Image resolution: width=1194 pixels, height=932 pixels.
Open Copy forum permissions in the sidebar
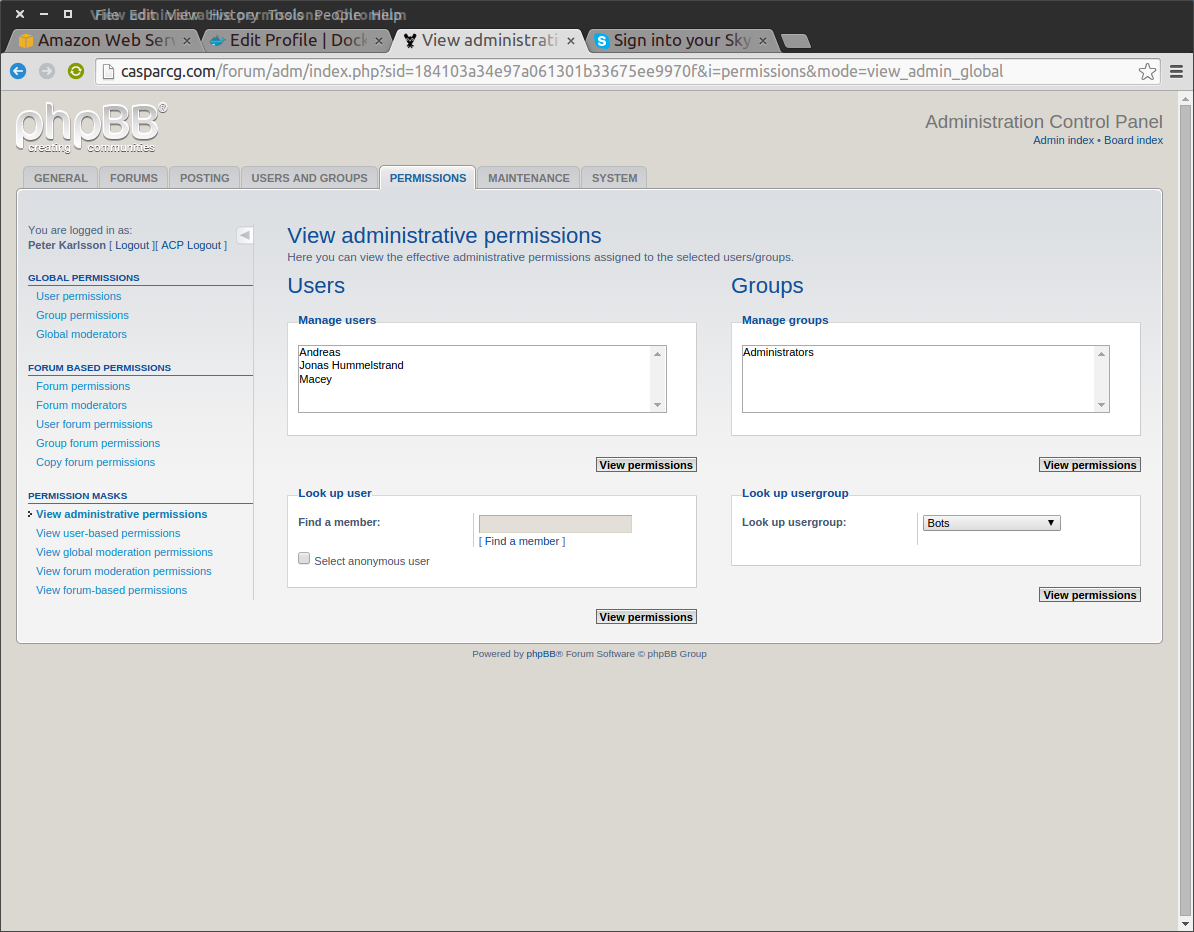[x=95, y=462]
